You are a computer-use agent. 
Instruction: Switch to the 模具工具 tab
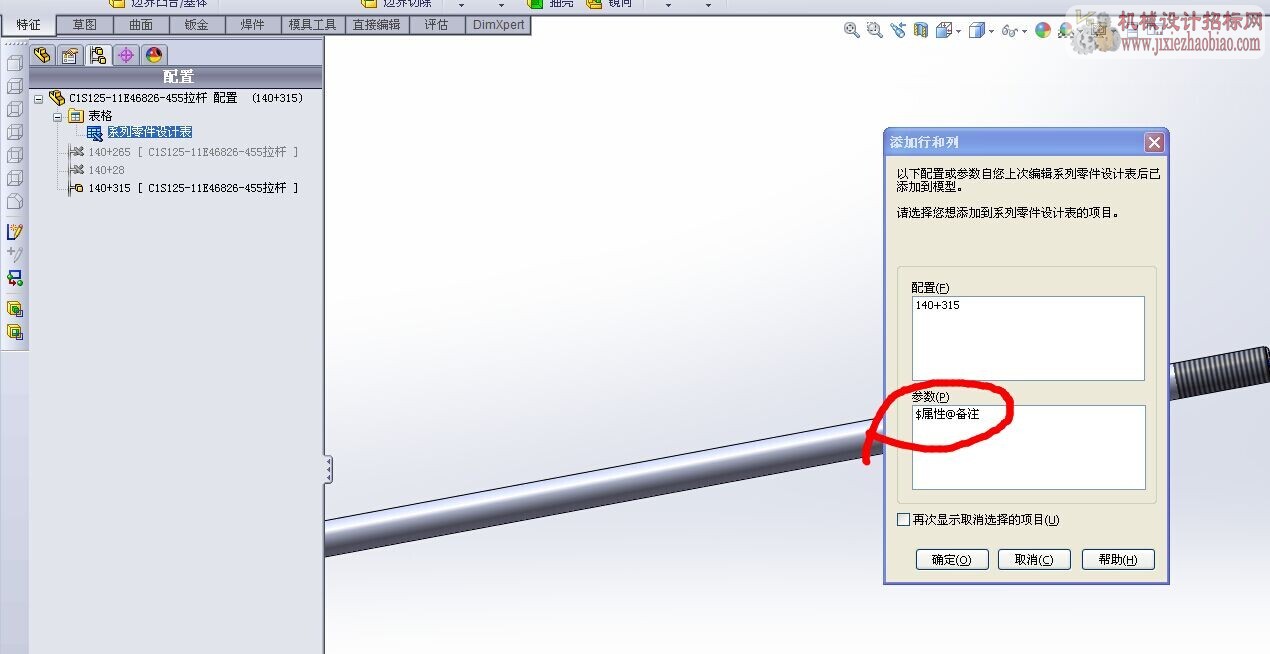[x=312, y=25]
